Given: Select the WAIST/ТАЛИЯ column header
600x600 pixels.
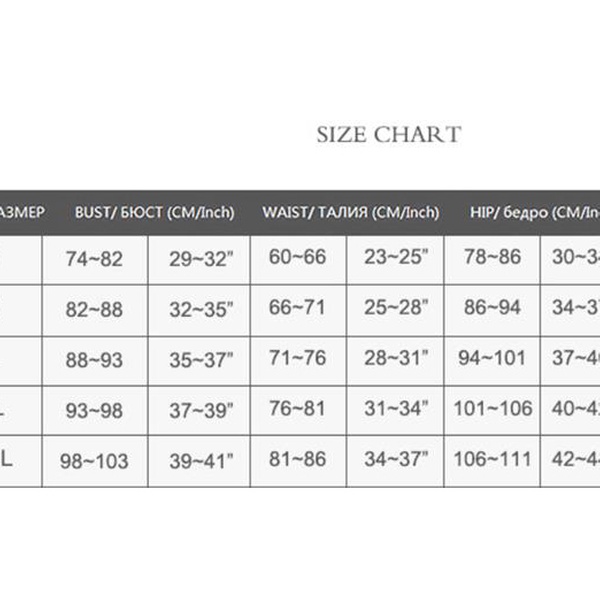Looking at the screenshot, I should click(x=350, y=212).
